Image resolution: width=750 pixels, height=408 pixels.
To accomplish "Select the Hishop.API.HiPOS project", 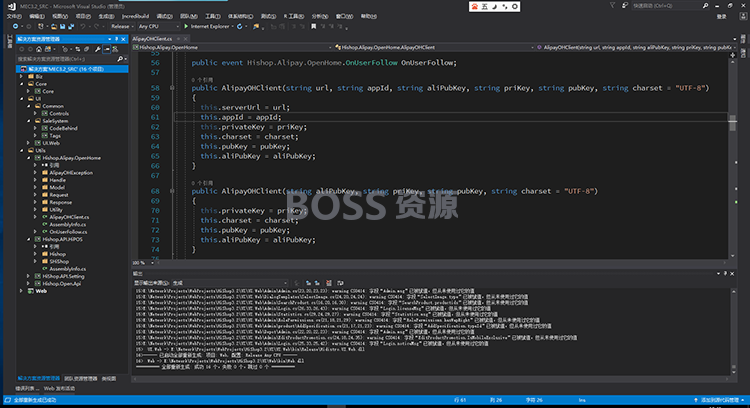I will click(x=62, y=239).
